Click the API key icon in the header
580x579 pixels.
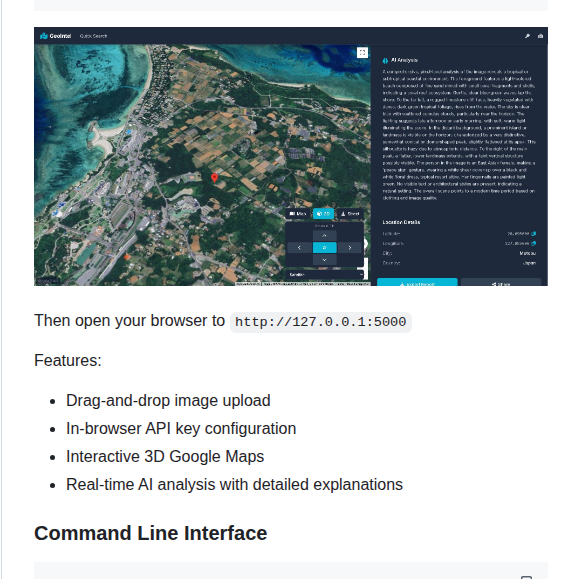527,36
